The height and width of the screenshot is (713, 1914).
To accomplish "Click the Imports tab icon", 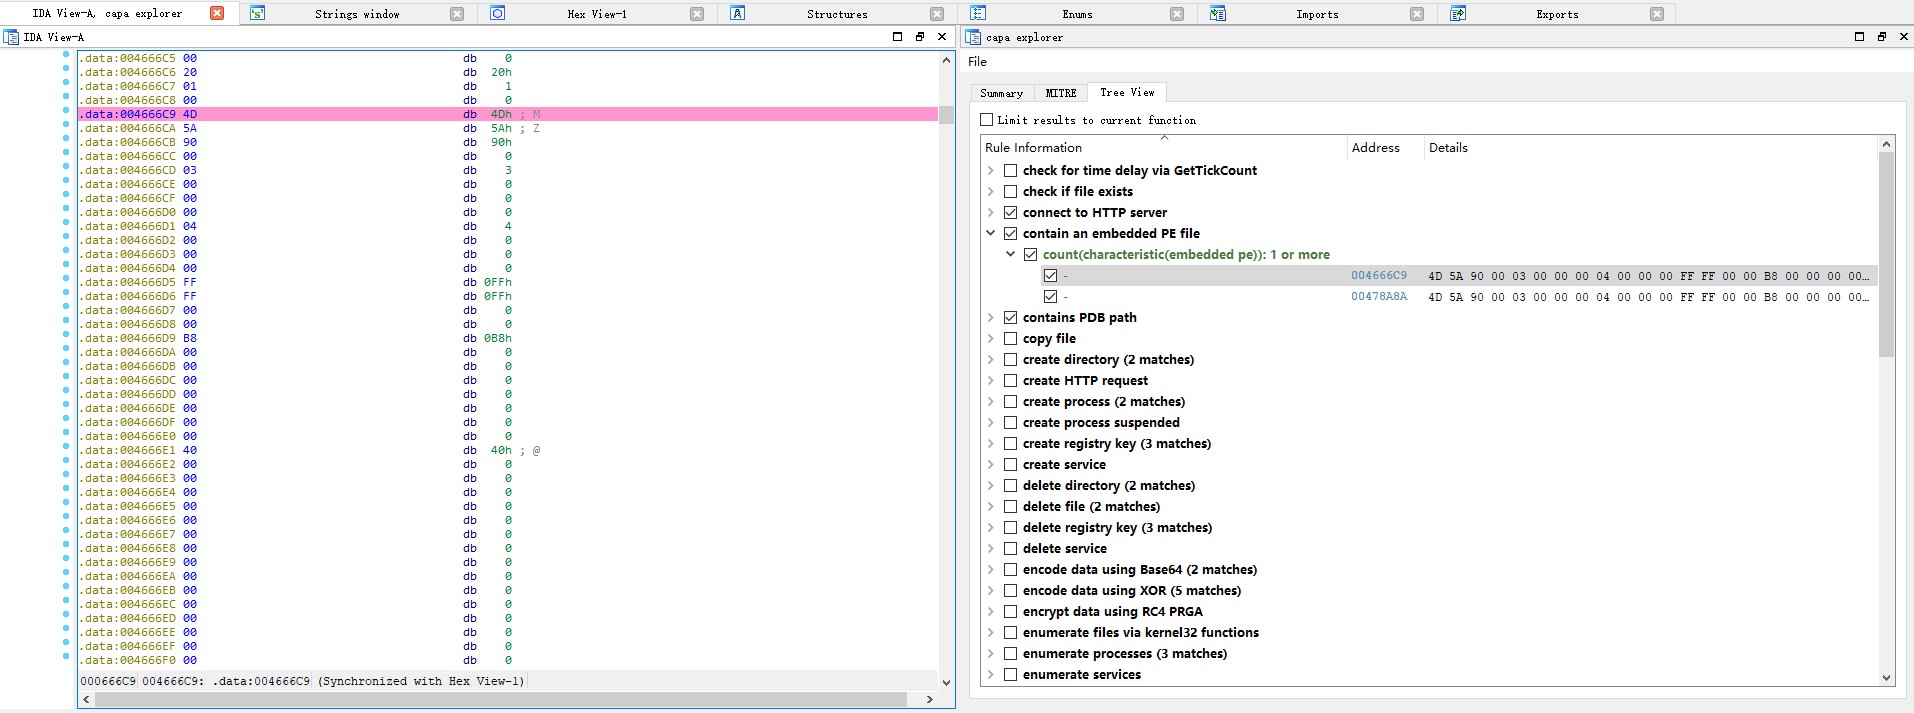I will (1218, 14).
